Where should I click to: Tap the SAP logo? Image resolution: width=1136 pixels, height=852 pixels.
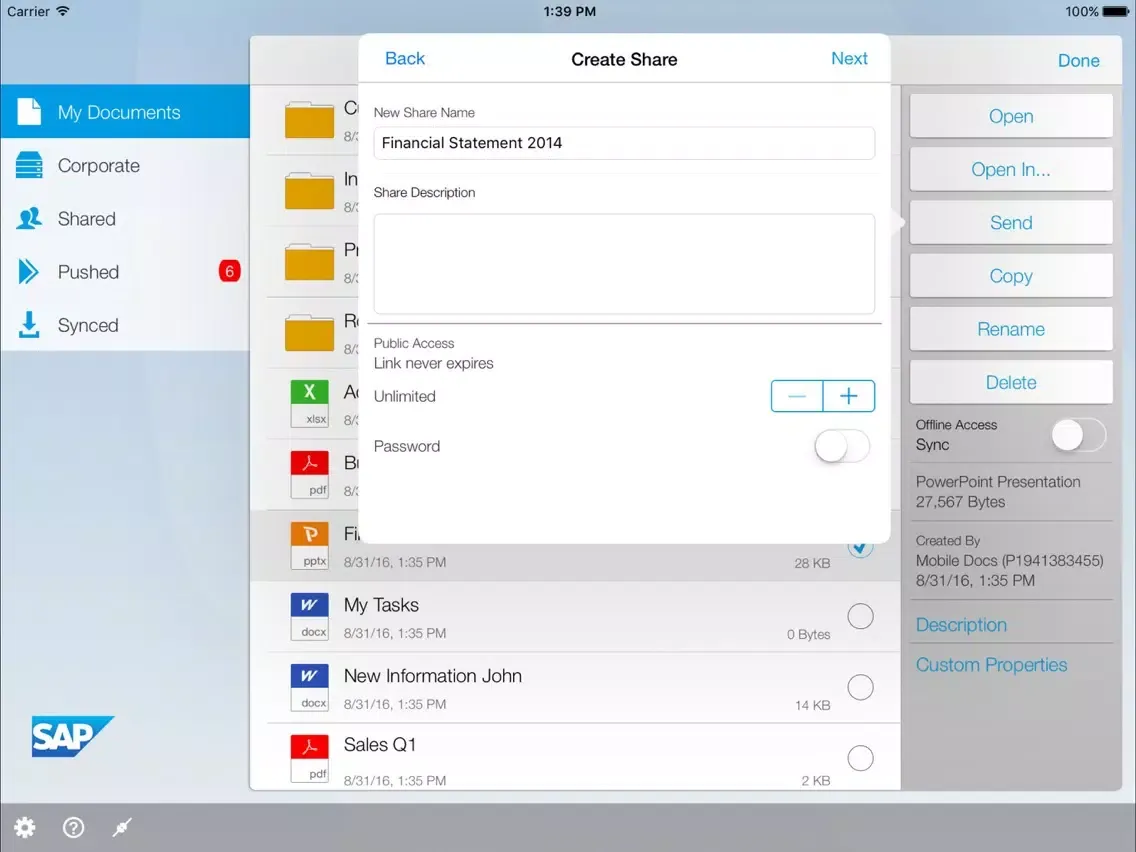coord(72,737)
